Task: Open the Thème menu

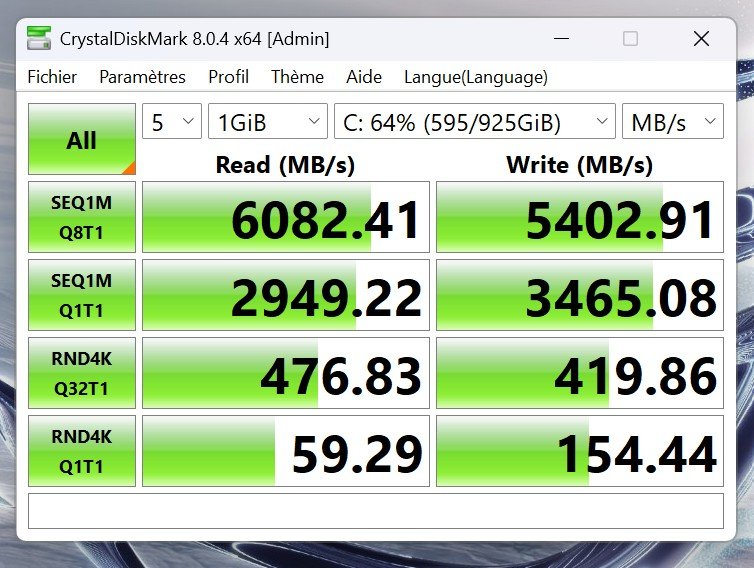Action: [297, 77]
